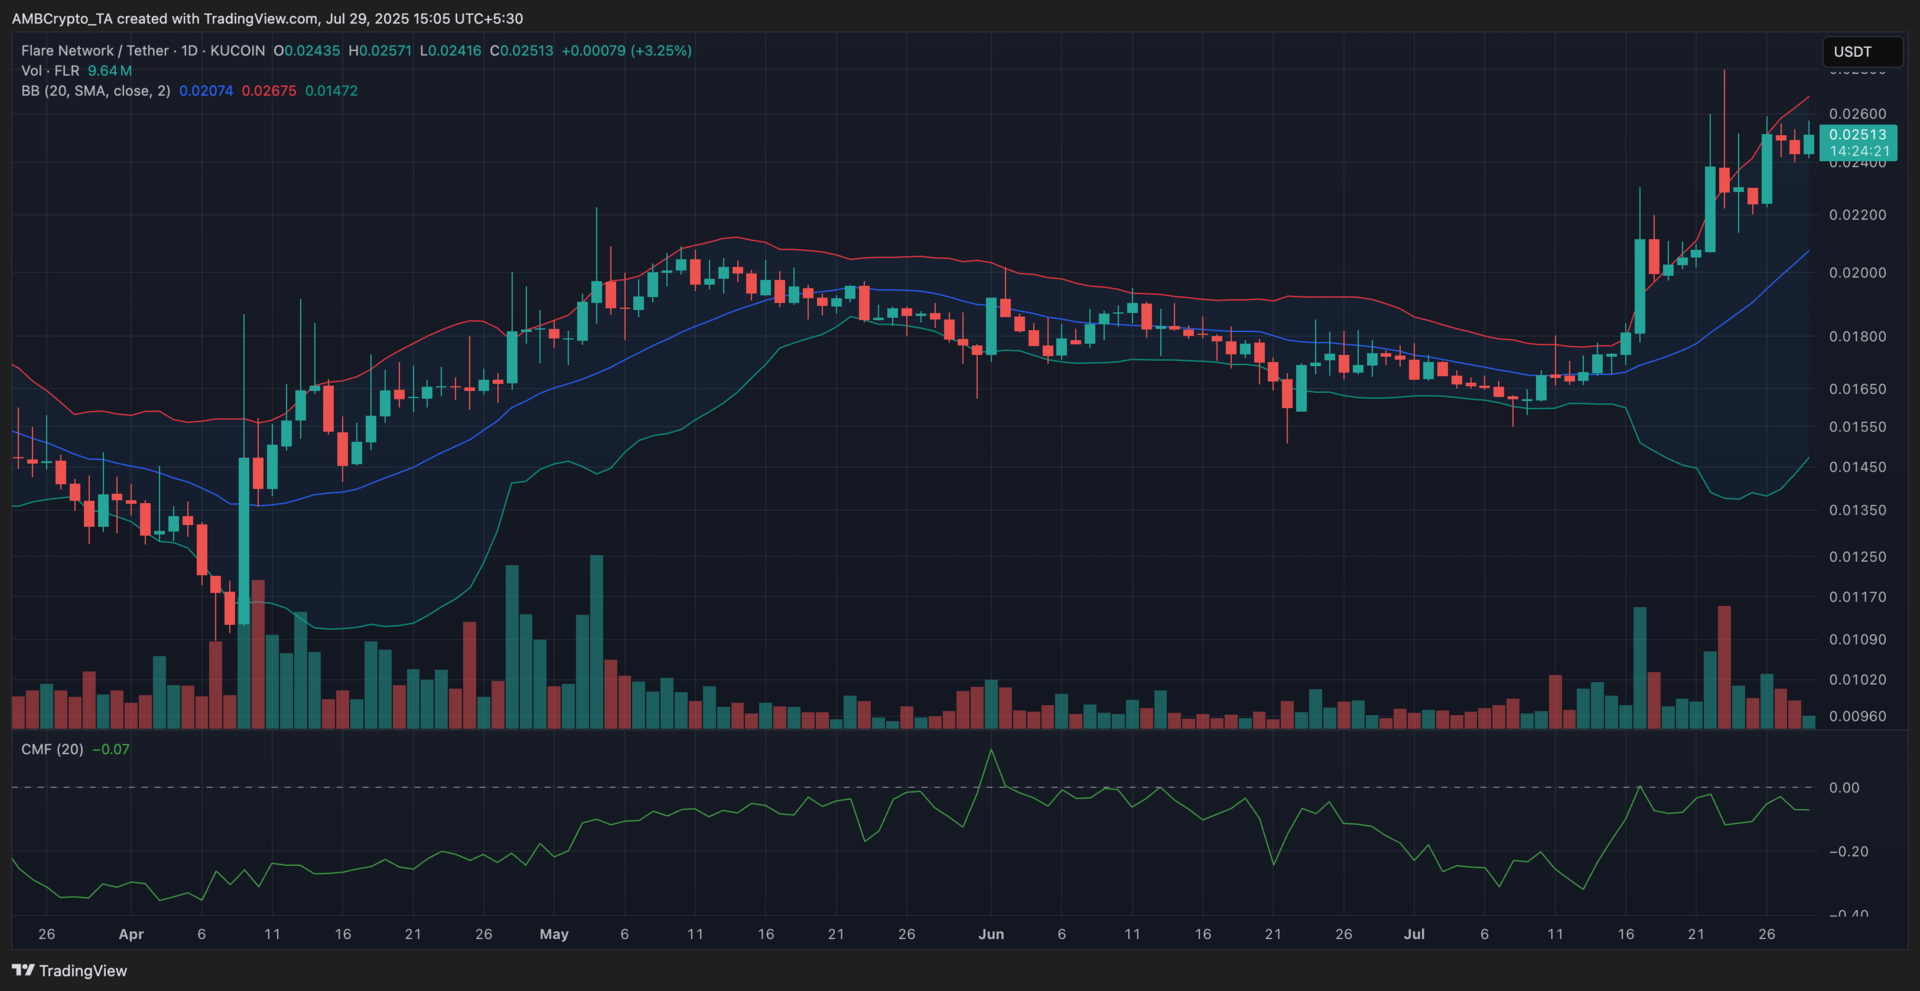Click the 0.01350 price axis label
Screen dimensions: 1920x991
[x=1858, y=510]
